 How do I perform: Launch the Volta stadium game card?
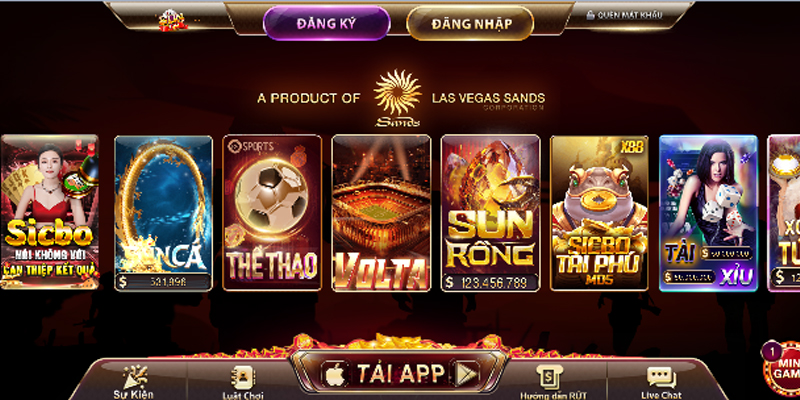click(x=381, y=213)
